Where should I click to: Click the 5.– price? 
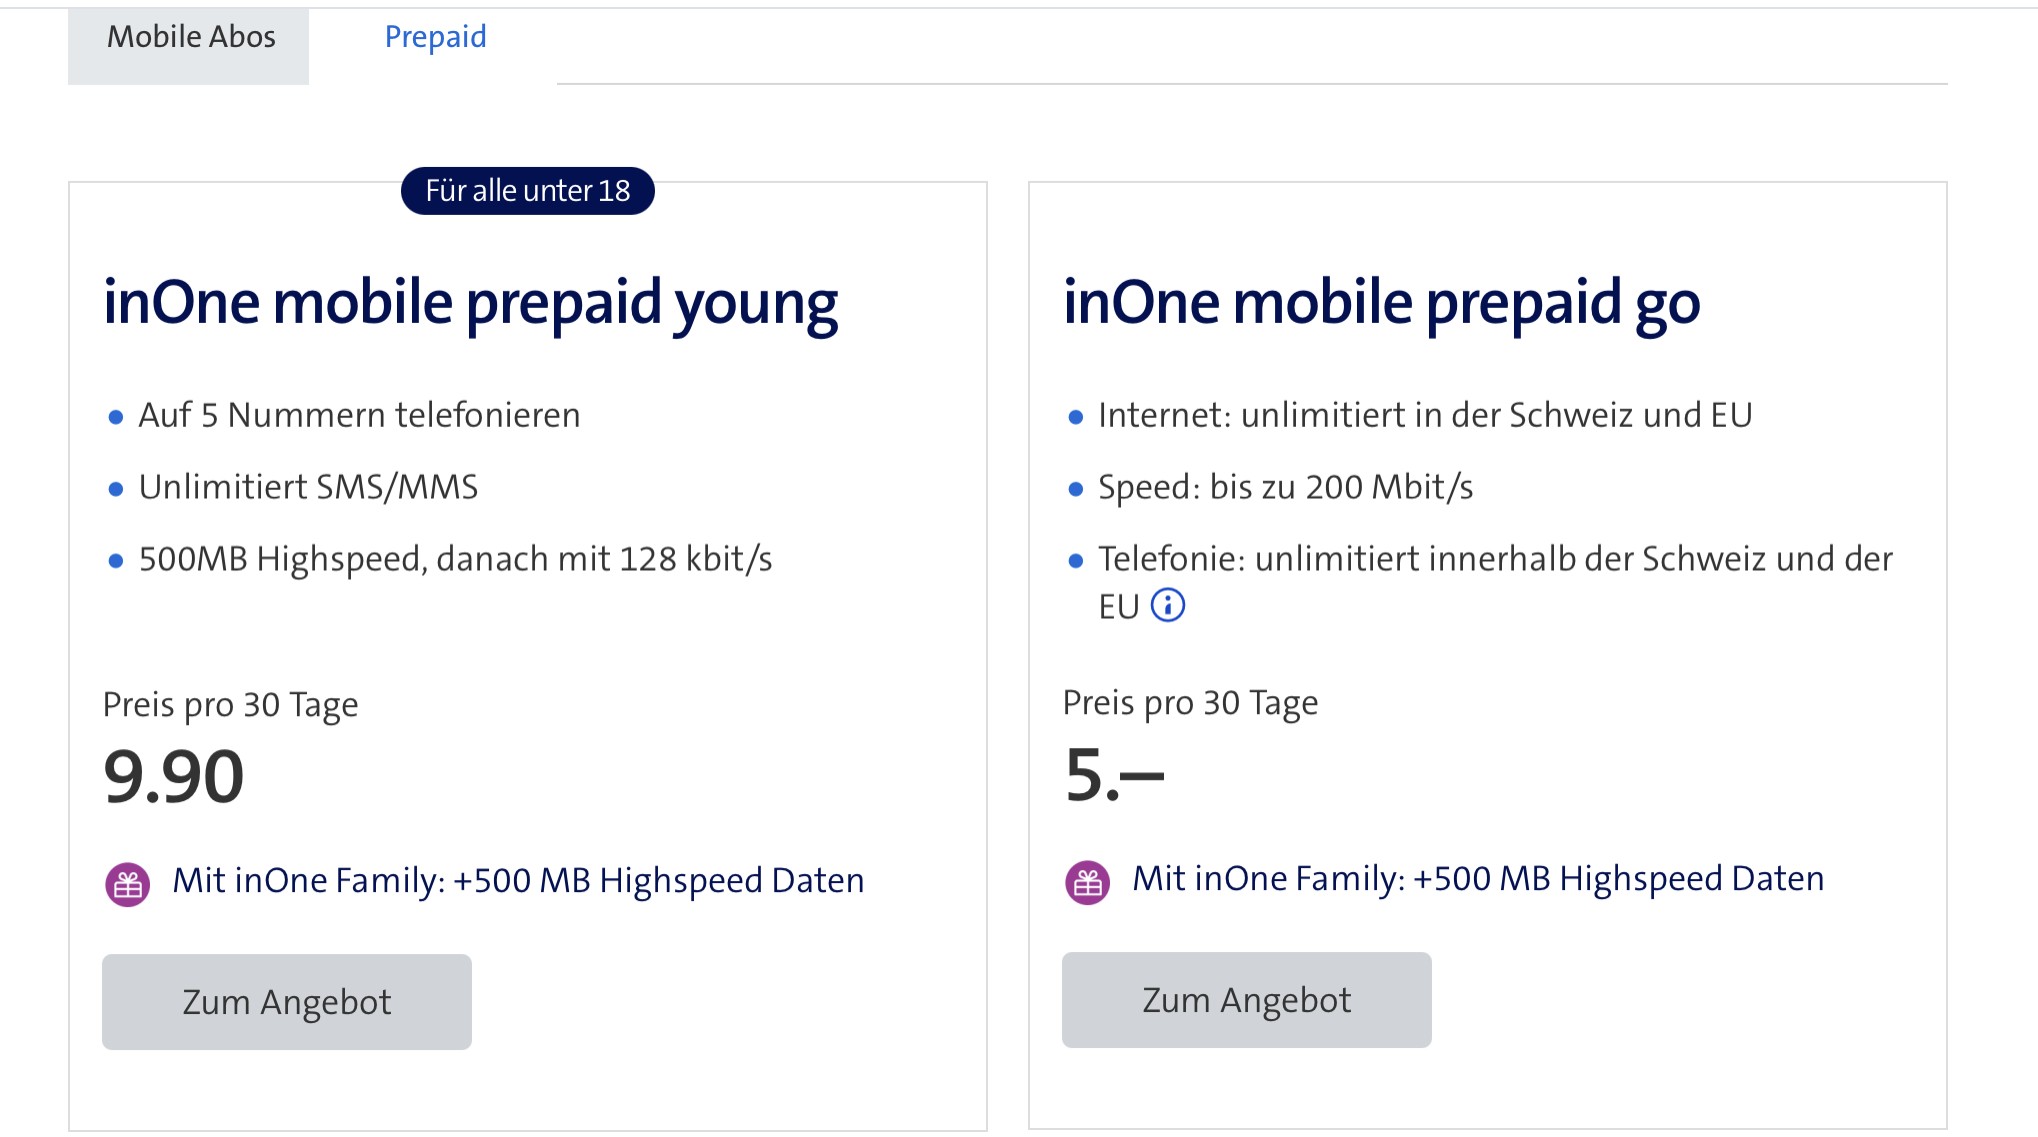coord(1114,775)
